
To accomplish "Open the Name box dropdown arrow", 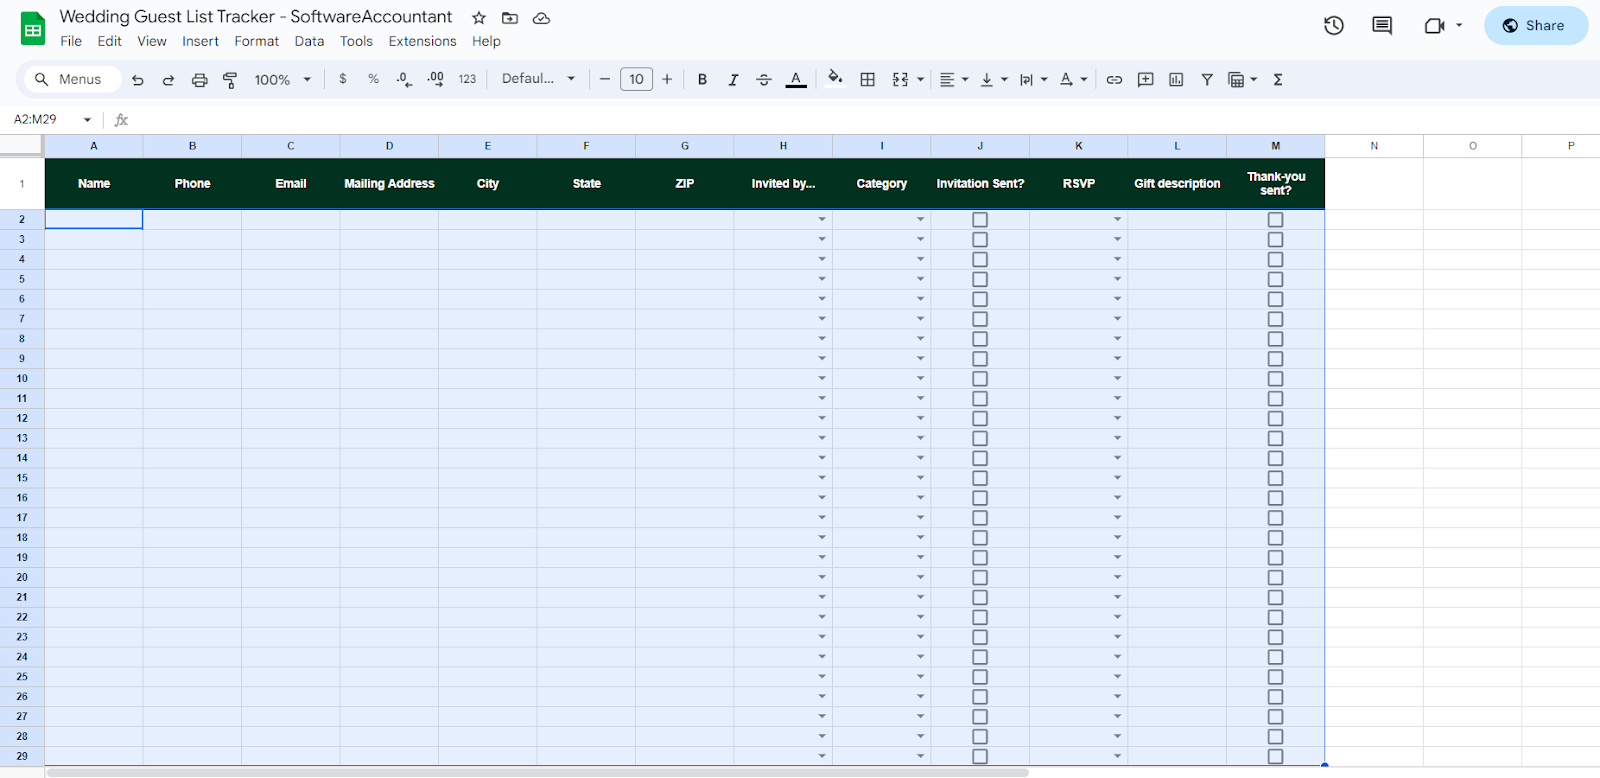I will 87,120.
